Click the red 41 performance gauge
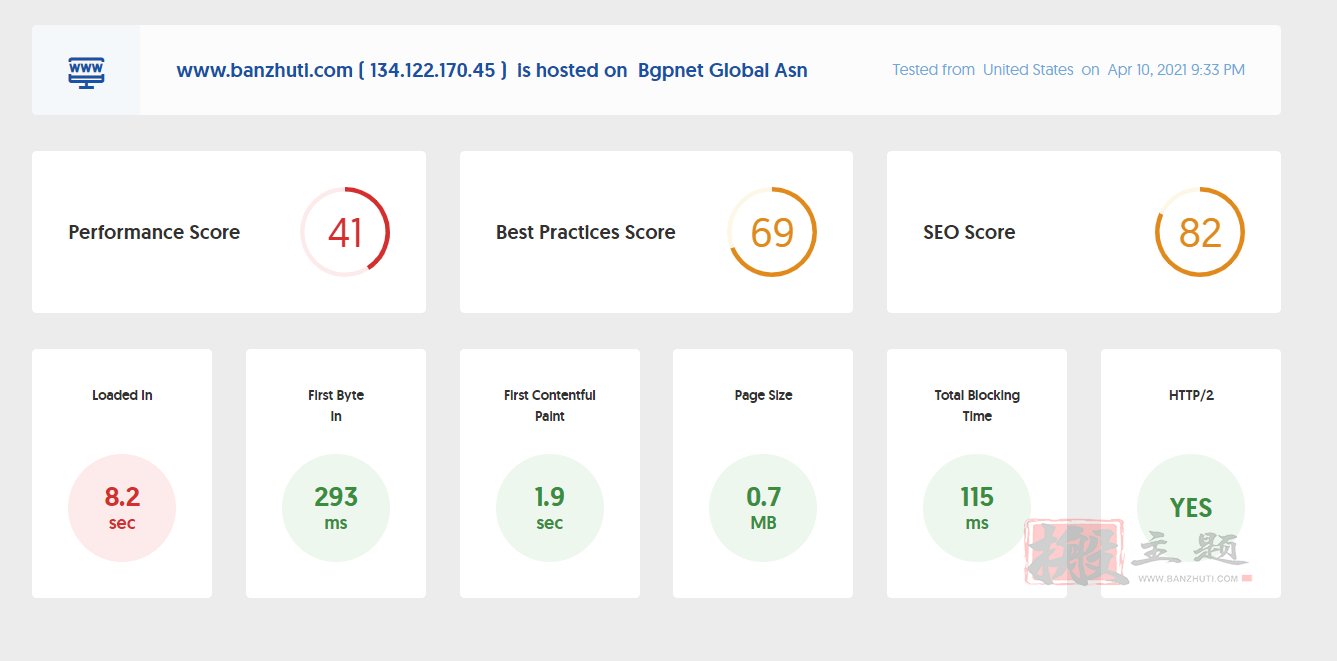This screenshot has width=1337, height=661. (x=345, y=232)
